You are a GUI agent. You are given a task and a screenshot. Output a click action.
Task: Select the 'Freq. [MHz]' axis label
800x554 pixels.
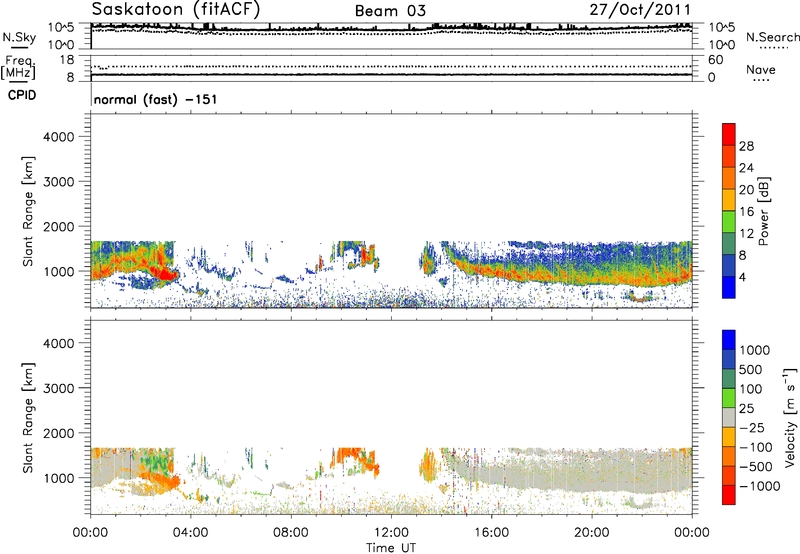(x=18, y=68)
